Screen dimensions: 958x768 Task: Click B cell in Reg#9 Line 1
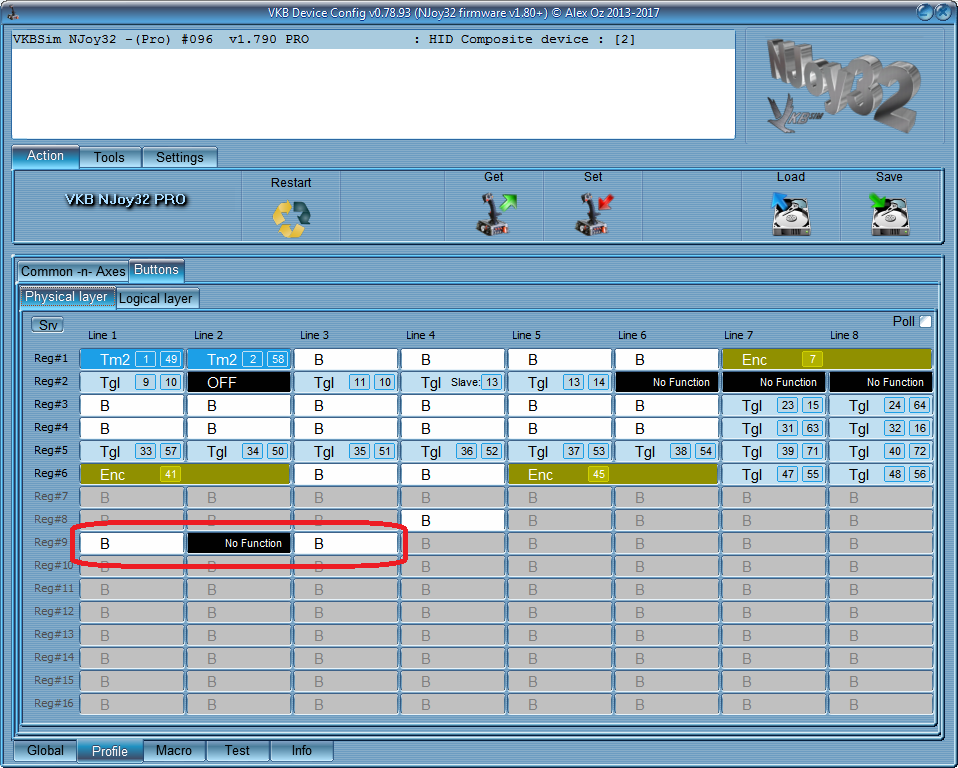tap(132, 543)
